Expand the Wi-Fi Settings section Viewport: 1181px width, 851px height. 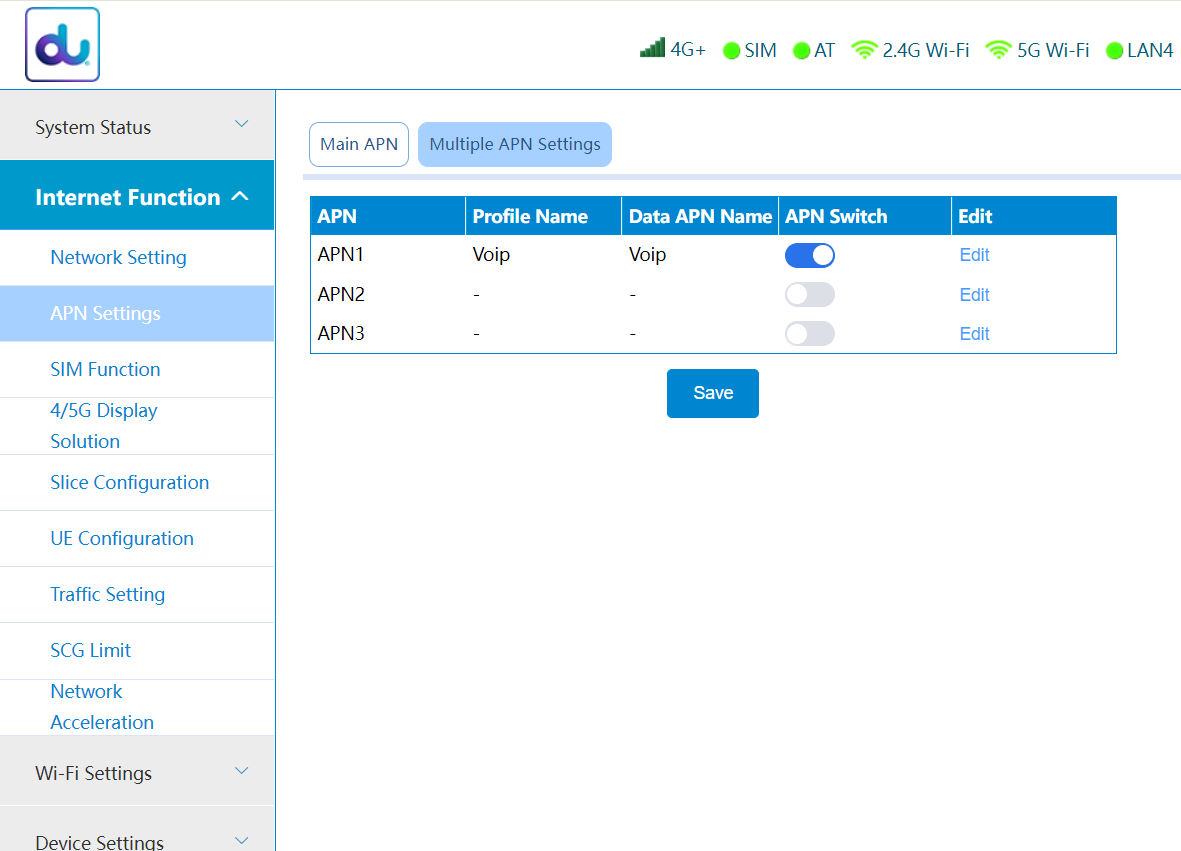pos(137,773)
